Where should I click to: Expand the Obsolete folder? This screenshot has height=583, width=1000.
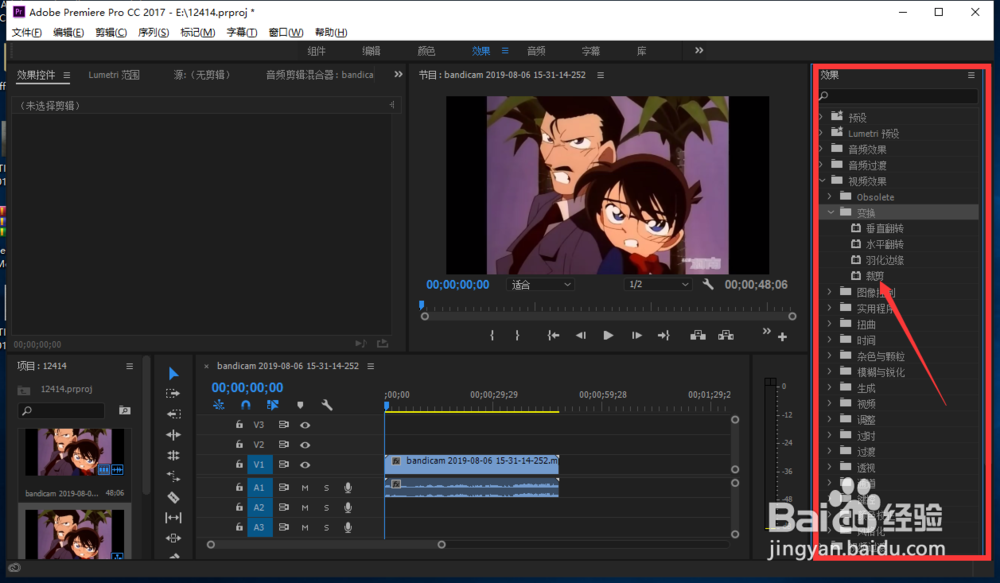pos(830,196)
